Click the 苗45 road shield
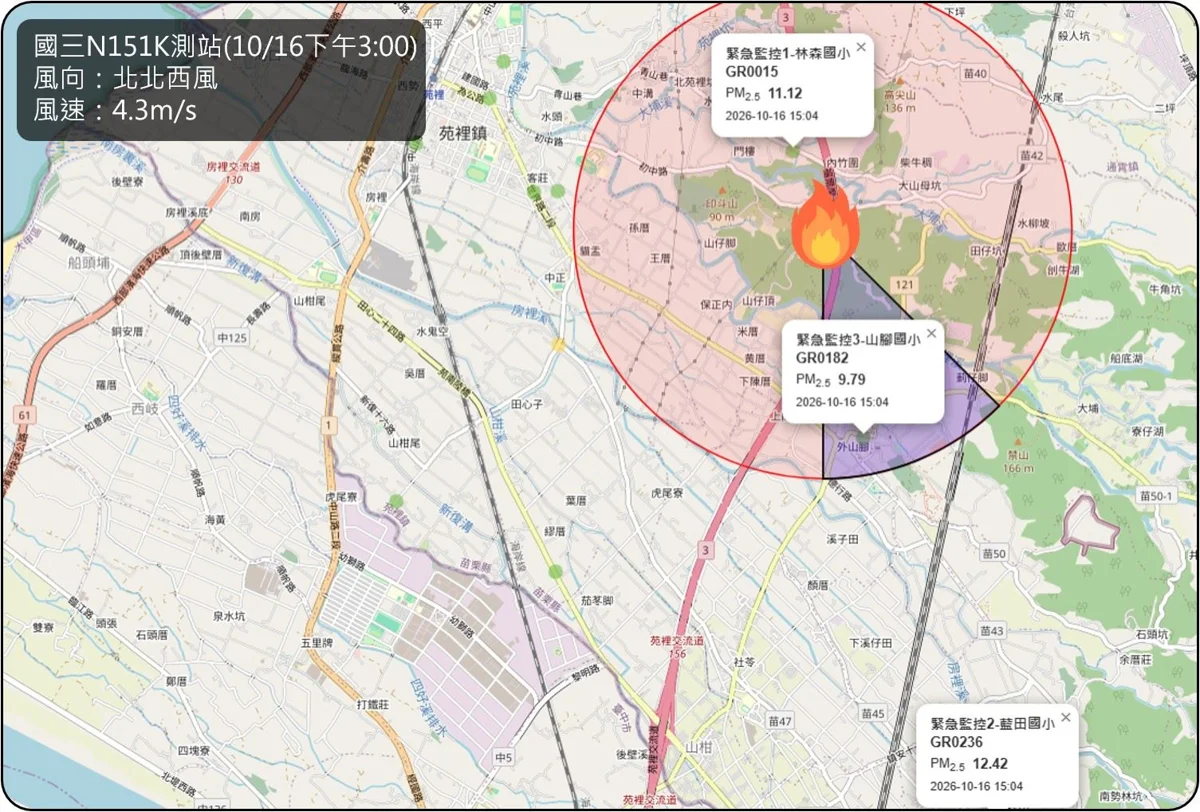 873,713
